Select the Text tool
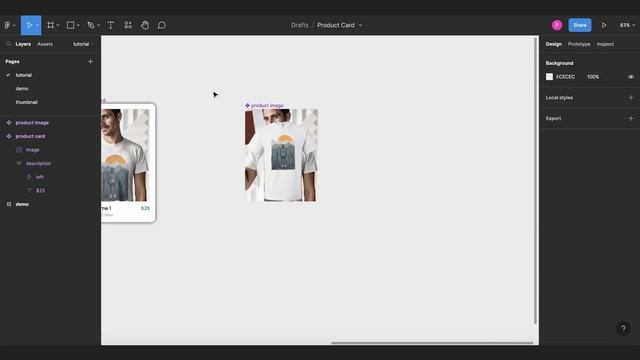Viewport: 640px width, 360px height. (111, 25)
